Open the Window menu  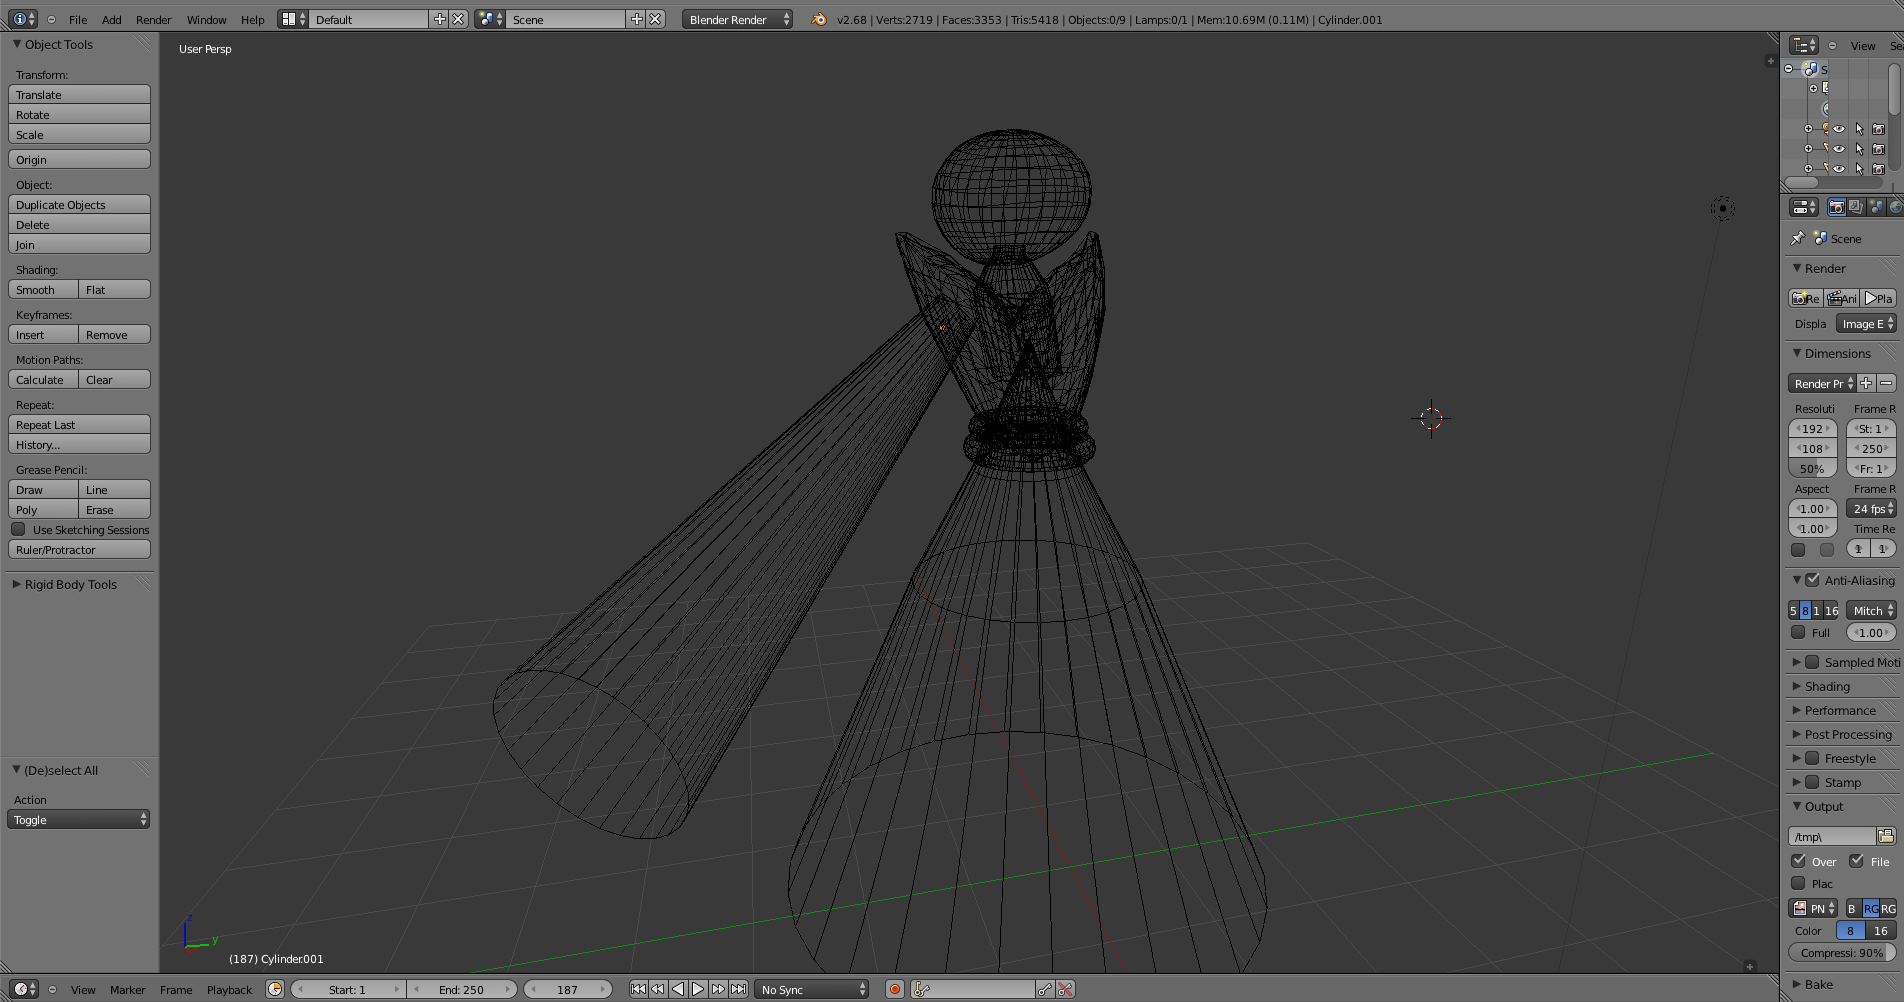[x=207, y=19]
